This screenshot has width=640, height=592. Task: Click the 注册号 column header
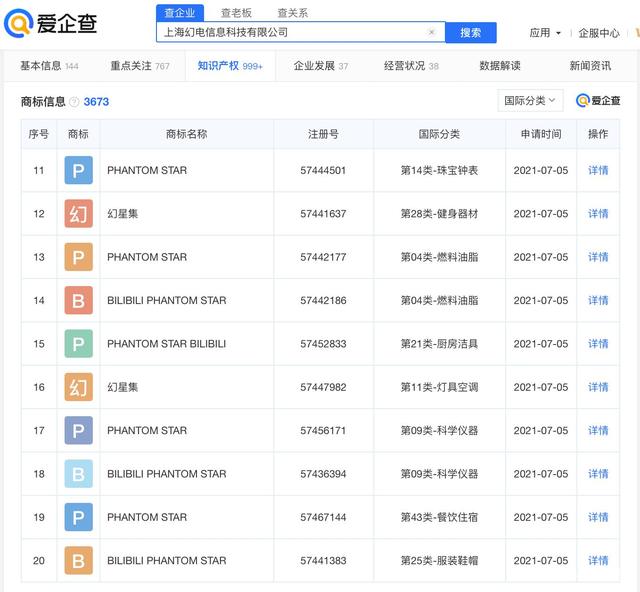point(323,134)
